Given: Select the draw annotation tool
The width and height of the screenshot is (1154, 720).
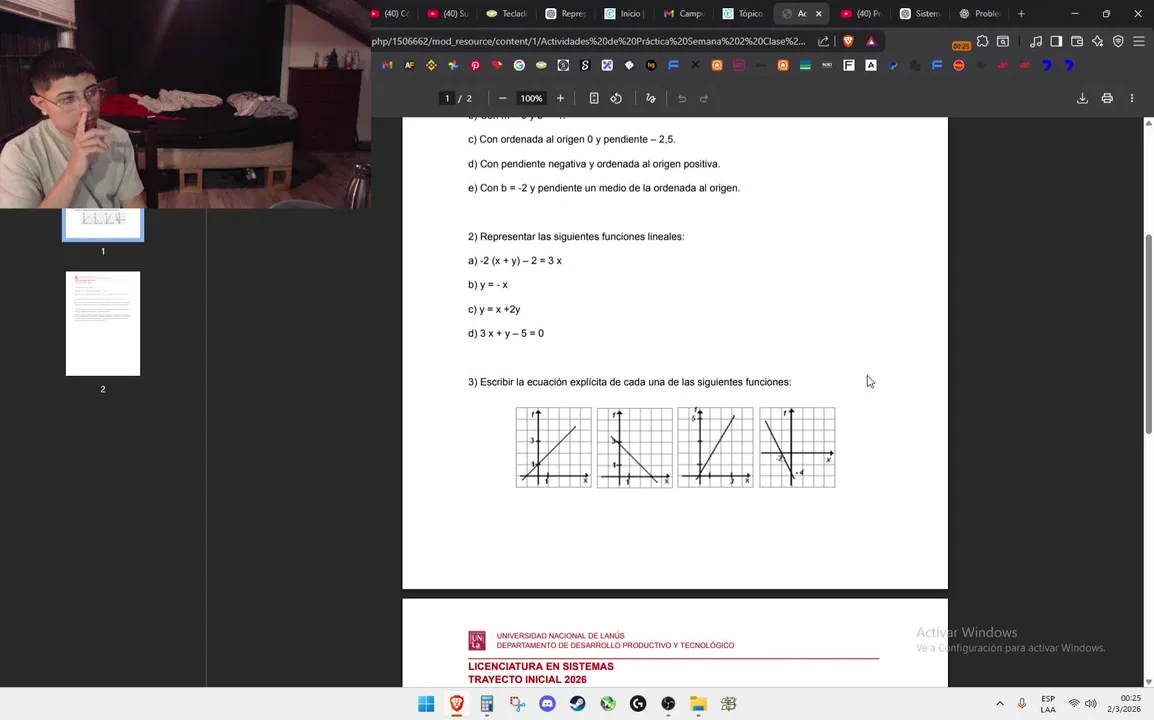Looking at the screenshot, I should (651, 99).
